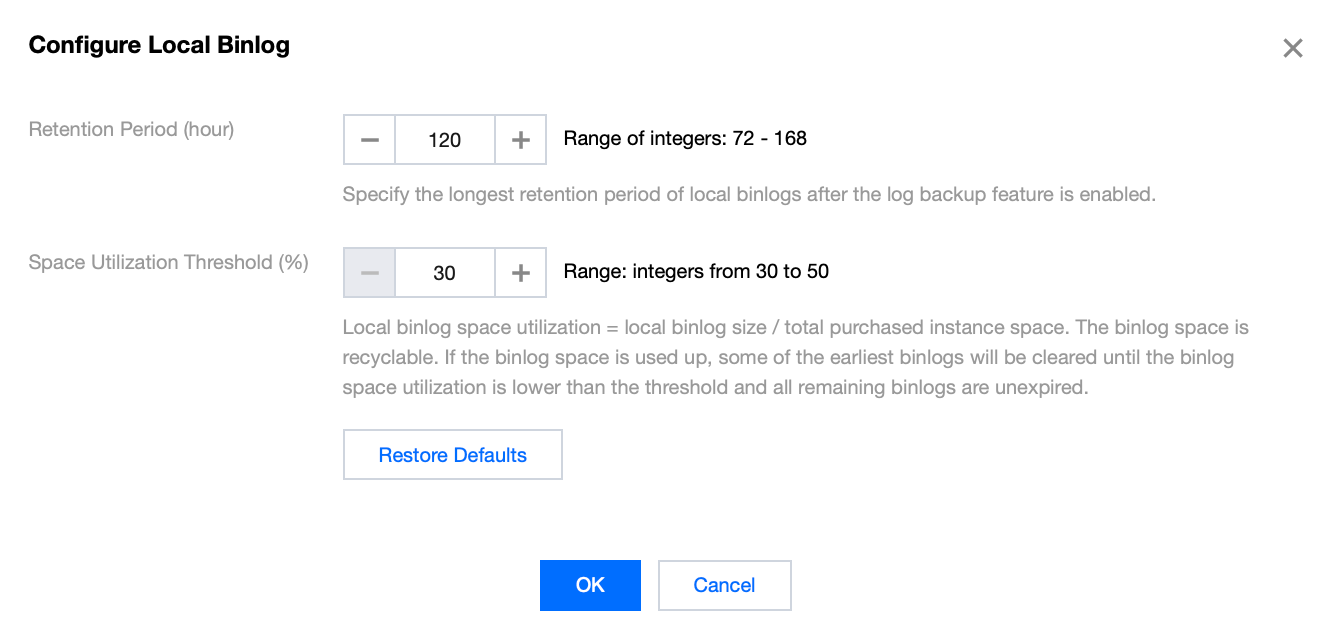Click the longest retention period description text
Screen dimensions: 1326x630
click(x=748, y=194)
